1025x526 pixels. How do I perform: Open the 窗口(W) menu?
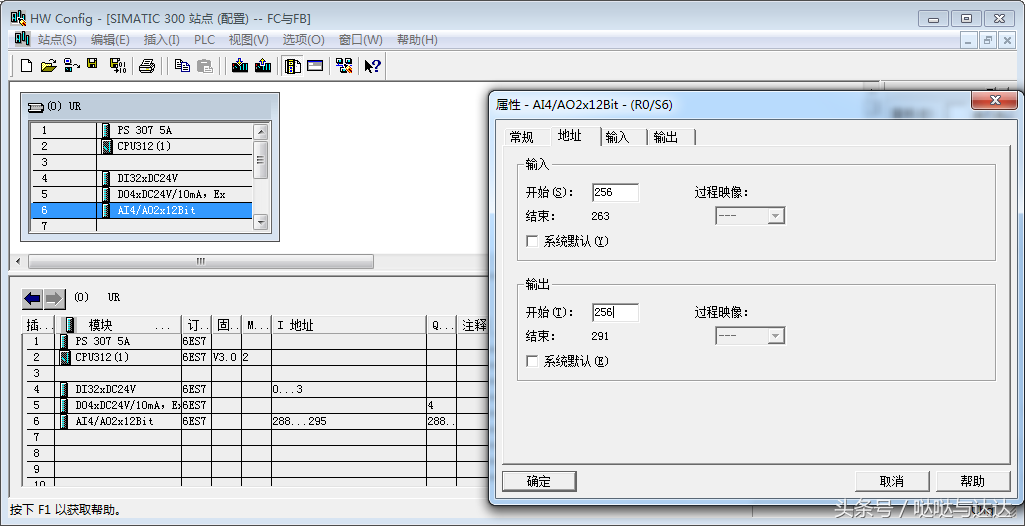(x=360, y=40)
